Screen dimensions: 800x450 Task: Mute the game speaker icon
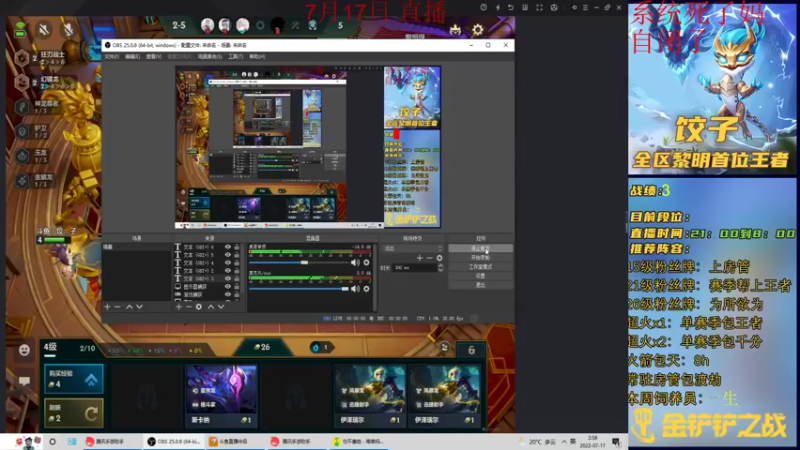(44, 30)
